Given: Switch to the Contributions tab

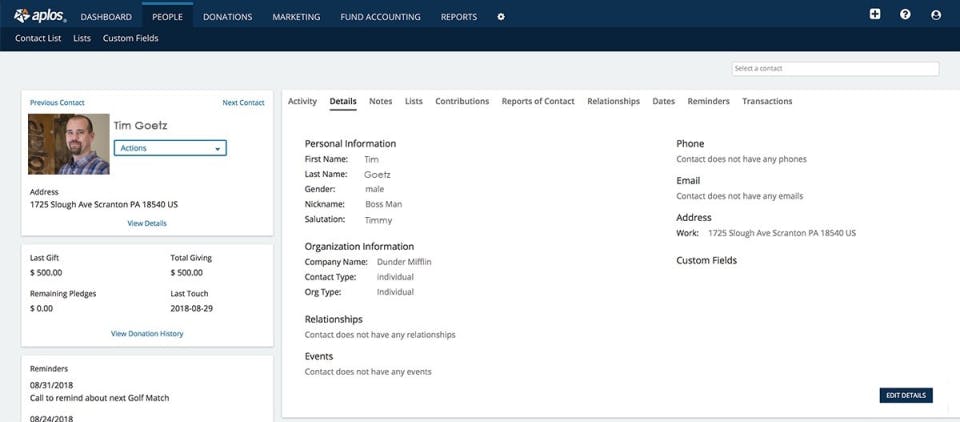Looking at the screenshot, I should tap(462, 101).
